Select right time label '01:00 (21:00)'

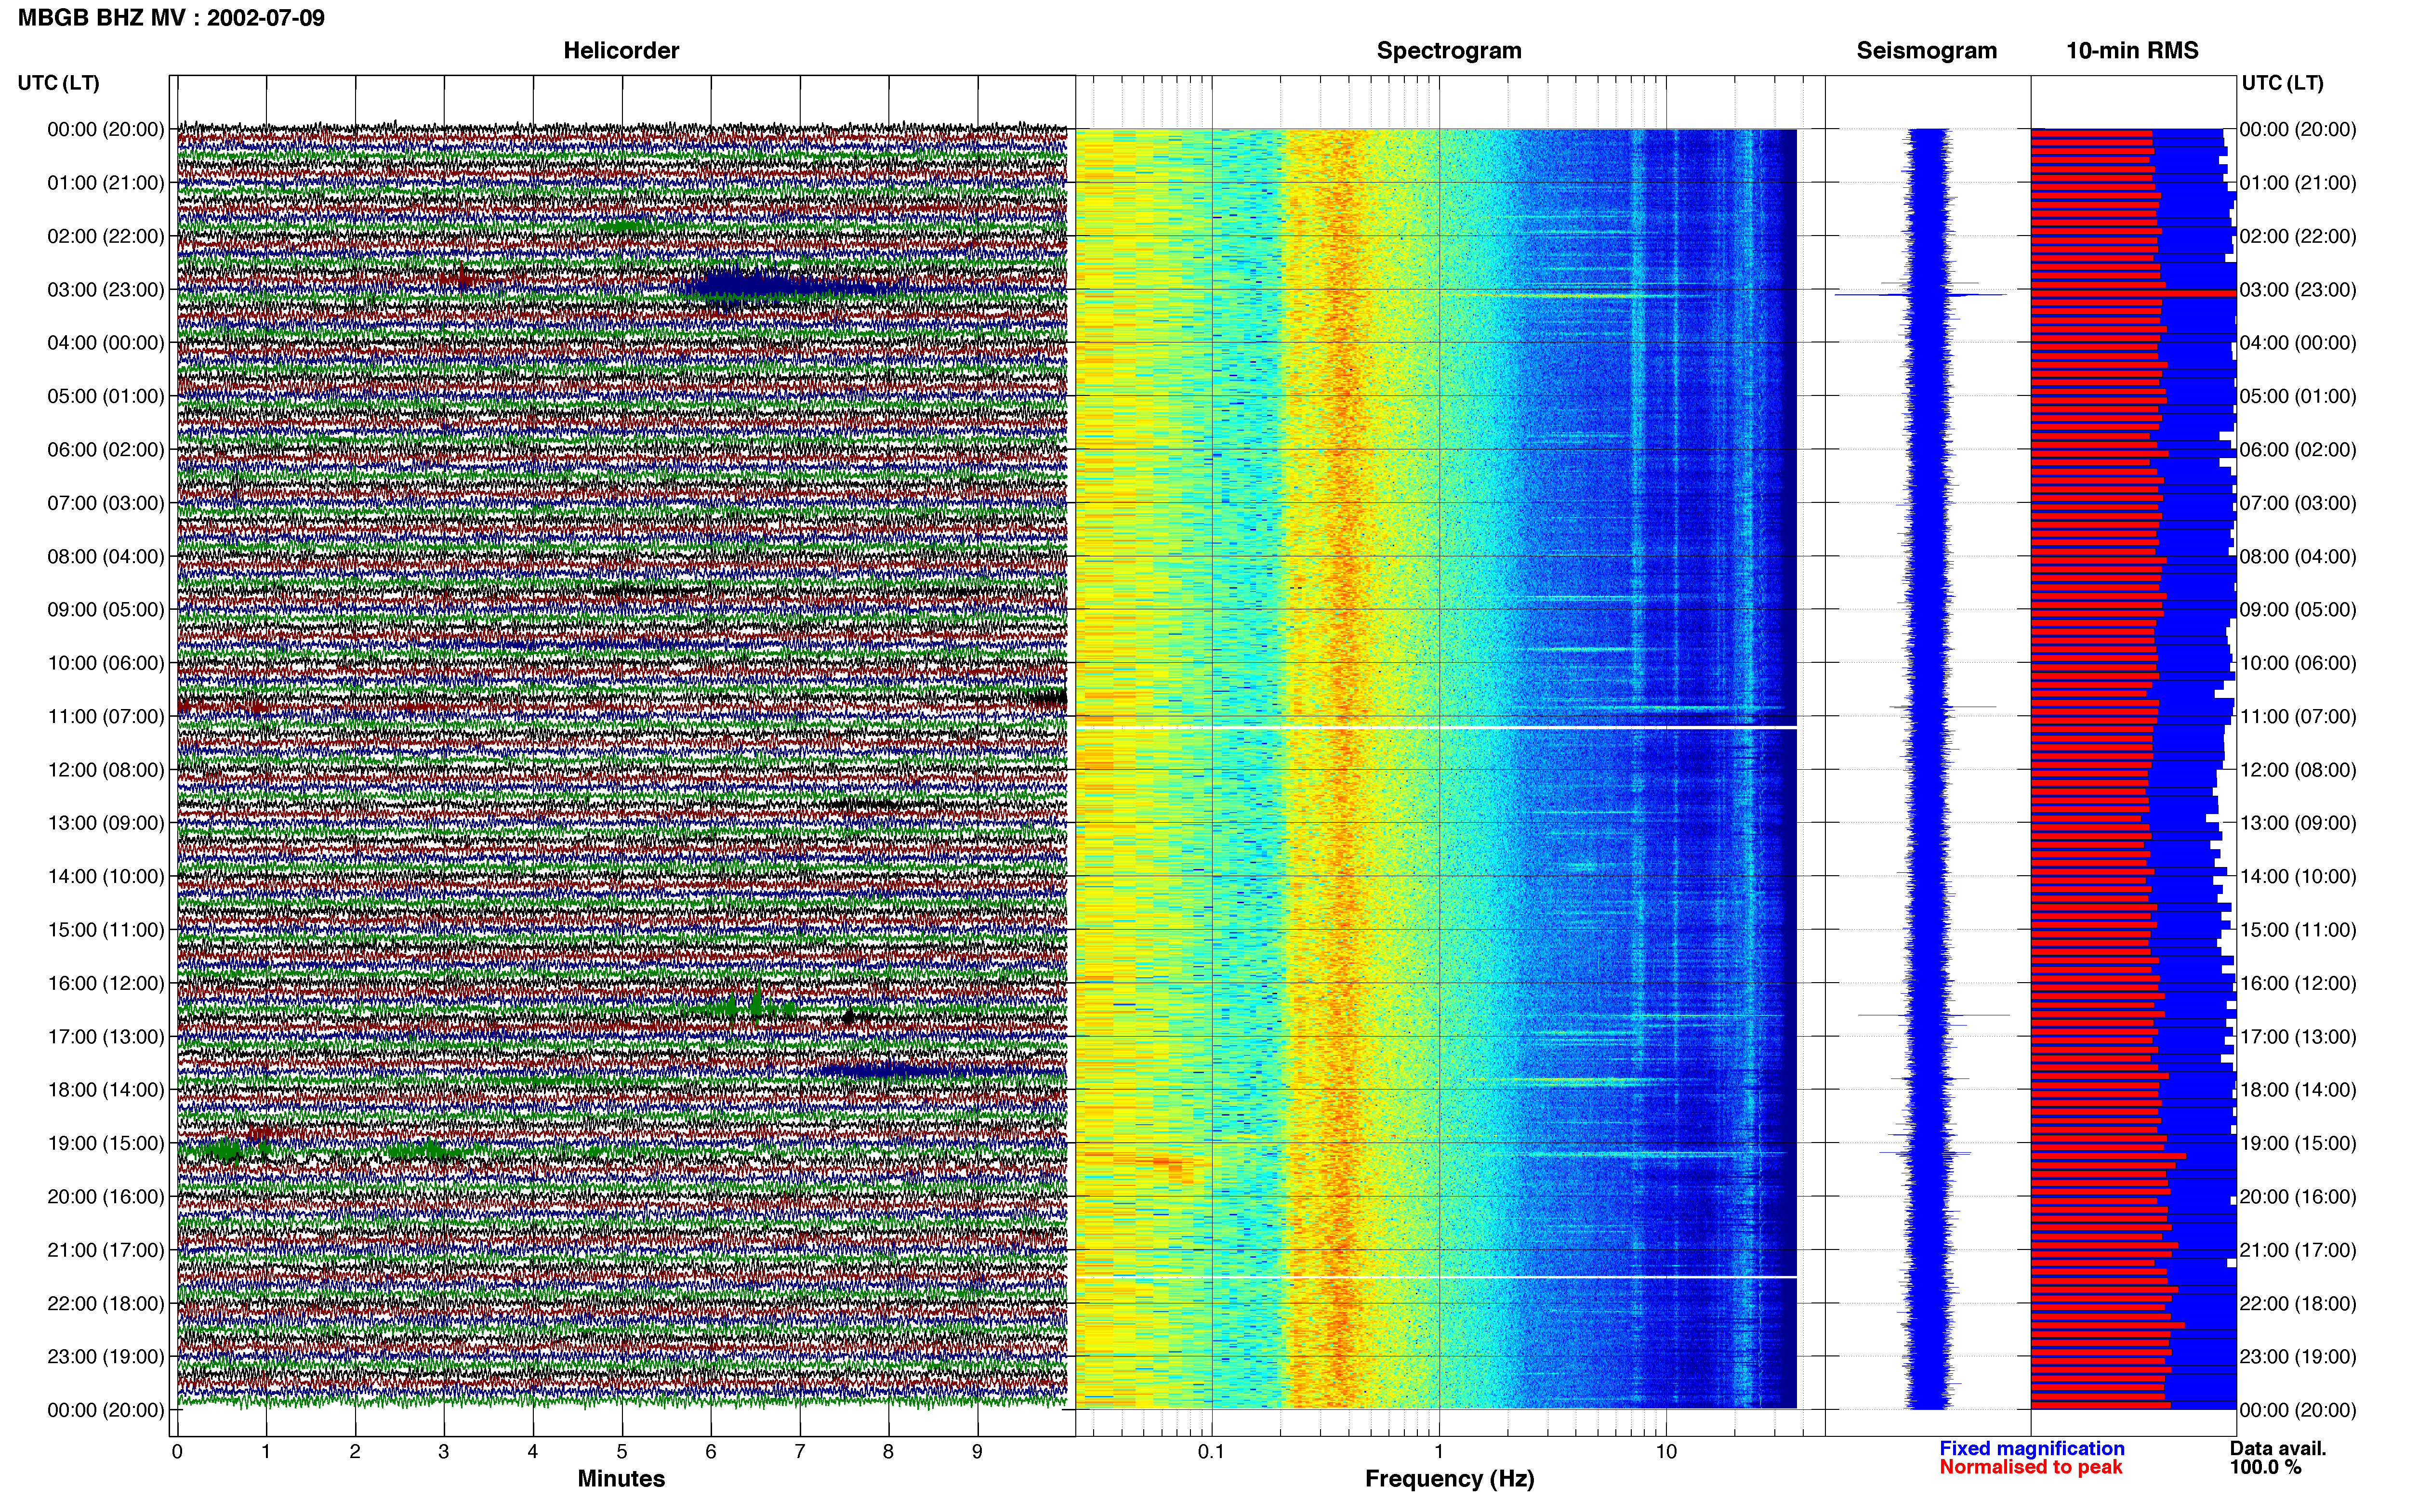point(2298,182)
